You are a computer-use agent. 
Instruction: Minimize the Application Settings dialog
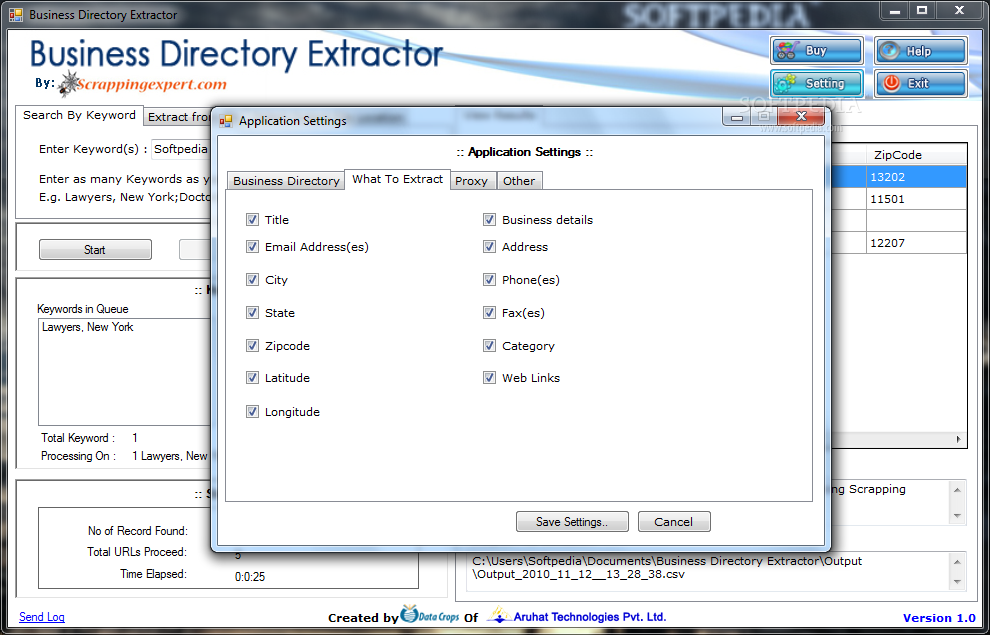pyautogui.click(x=736, y=117)
